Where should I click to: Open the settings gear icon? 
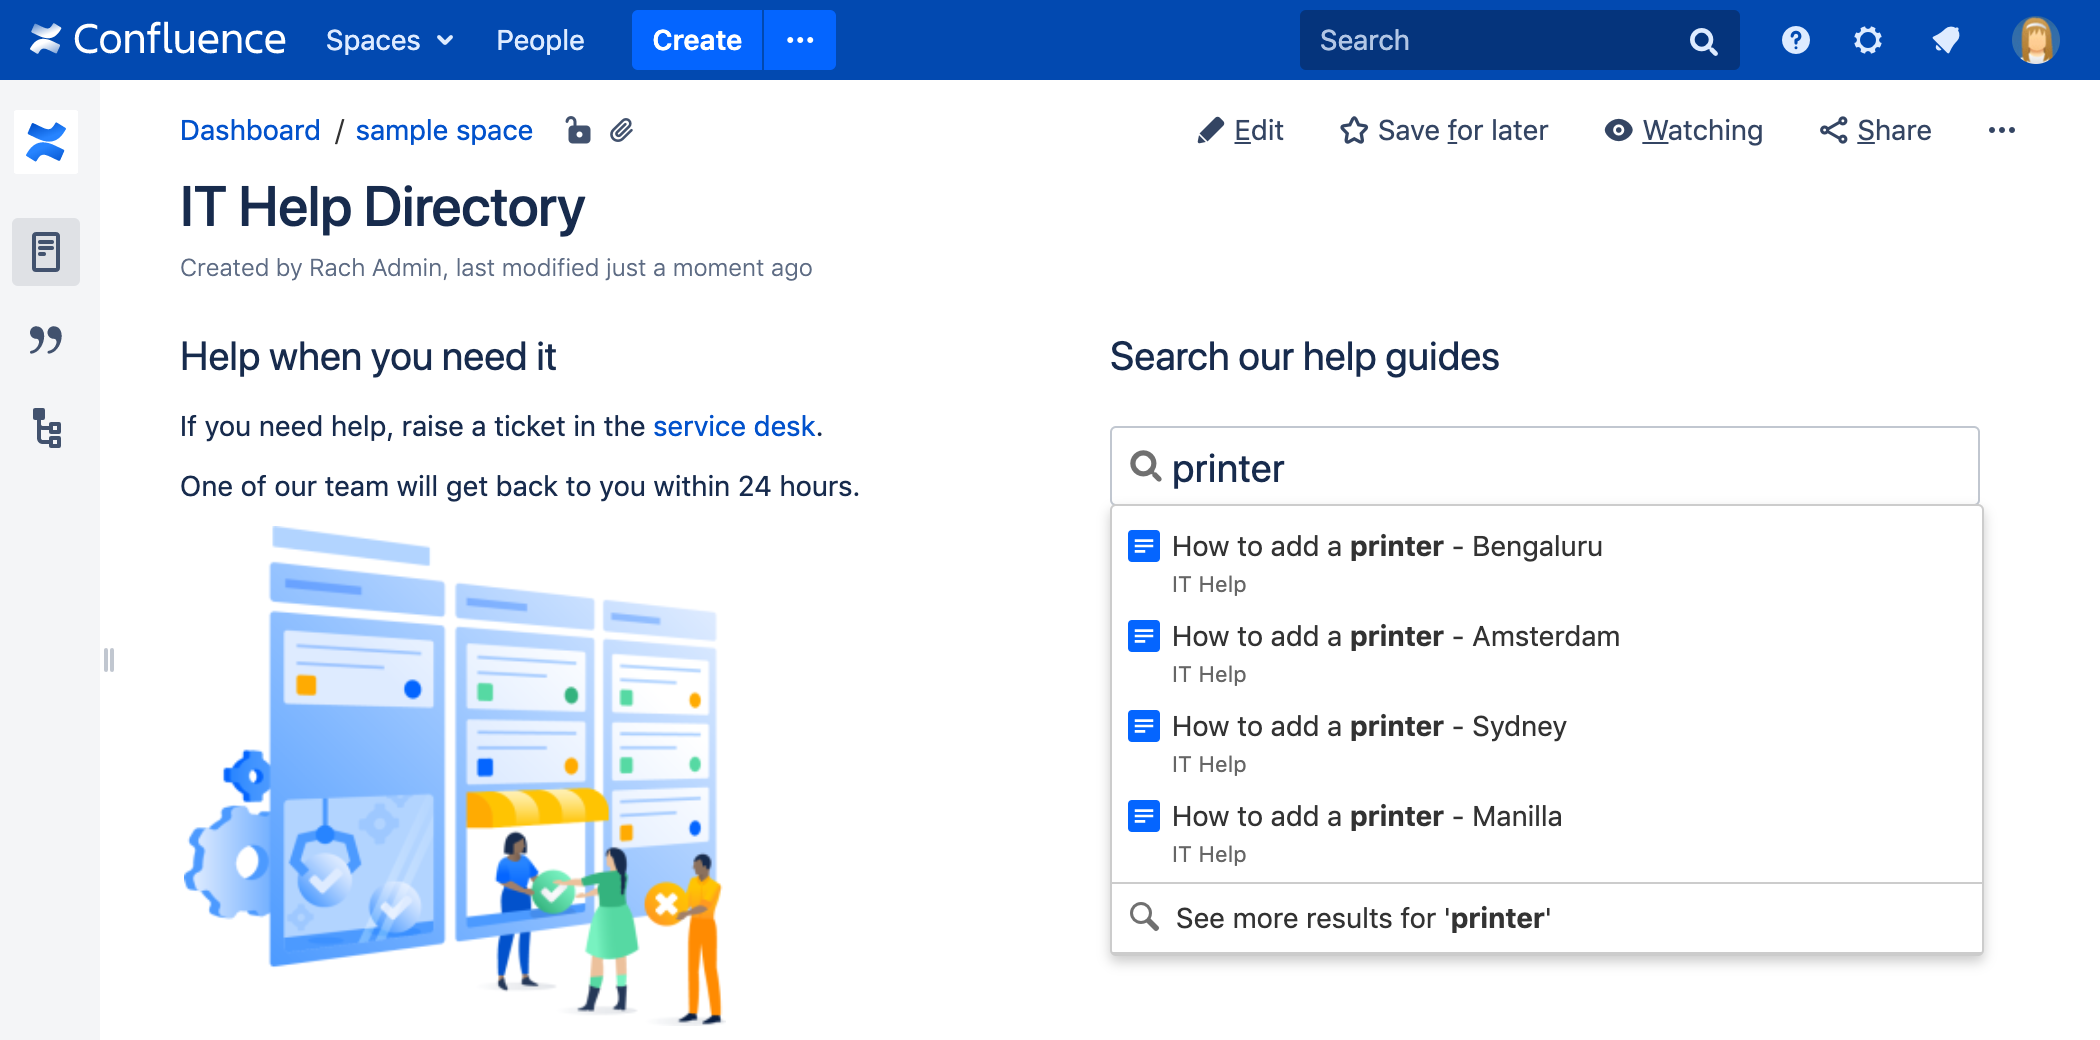pyautogui.click(x=1867, y=40)
